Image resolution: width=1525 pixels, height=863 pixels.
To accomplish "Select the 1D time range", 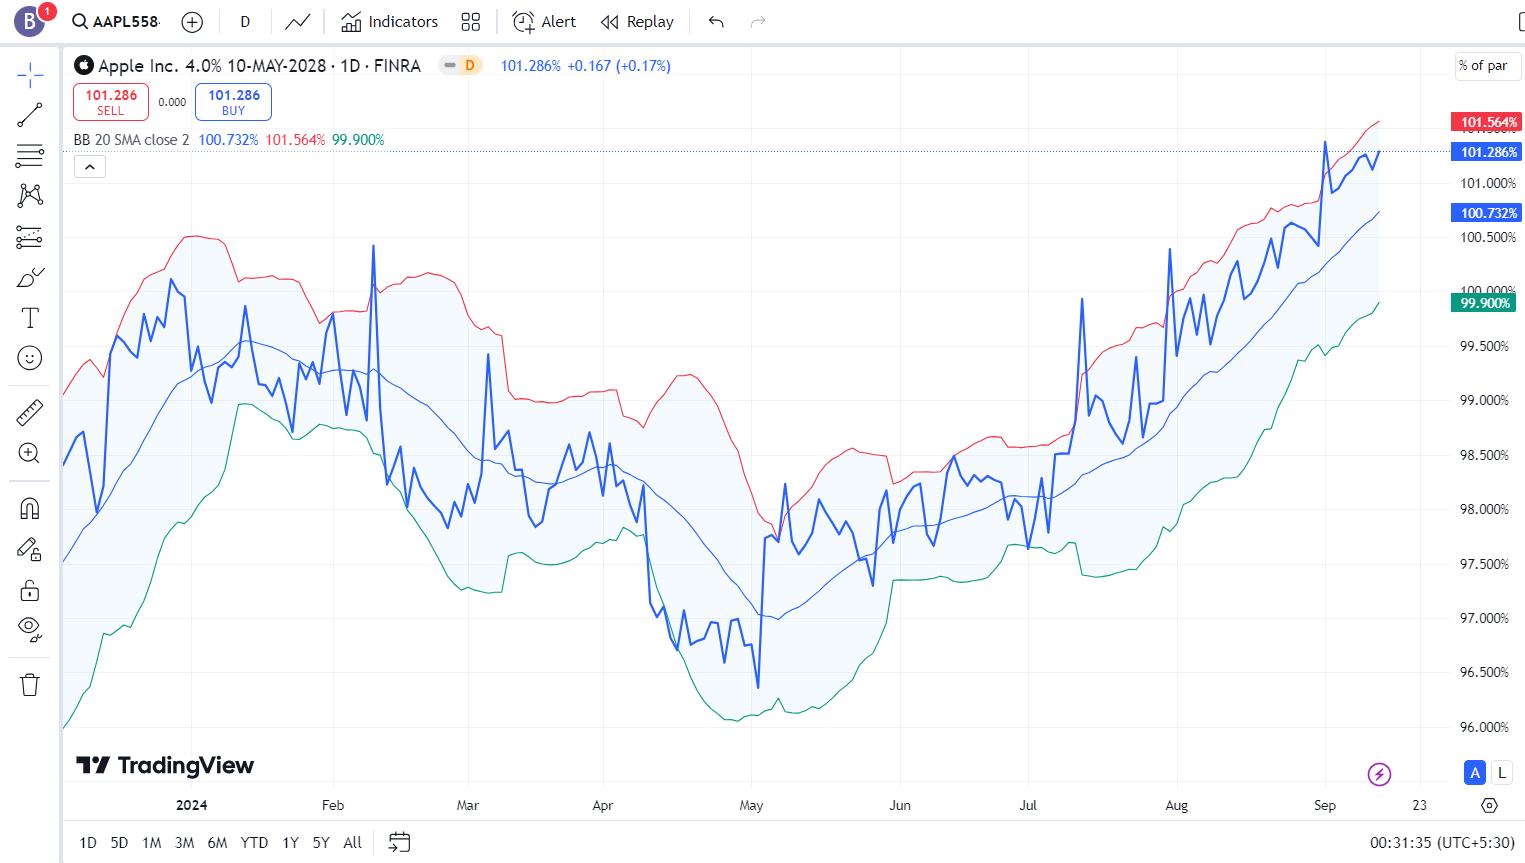I will click(x=88, y=843).
